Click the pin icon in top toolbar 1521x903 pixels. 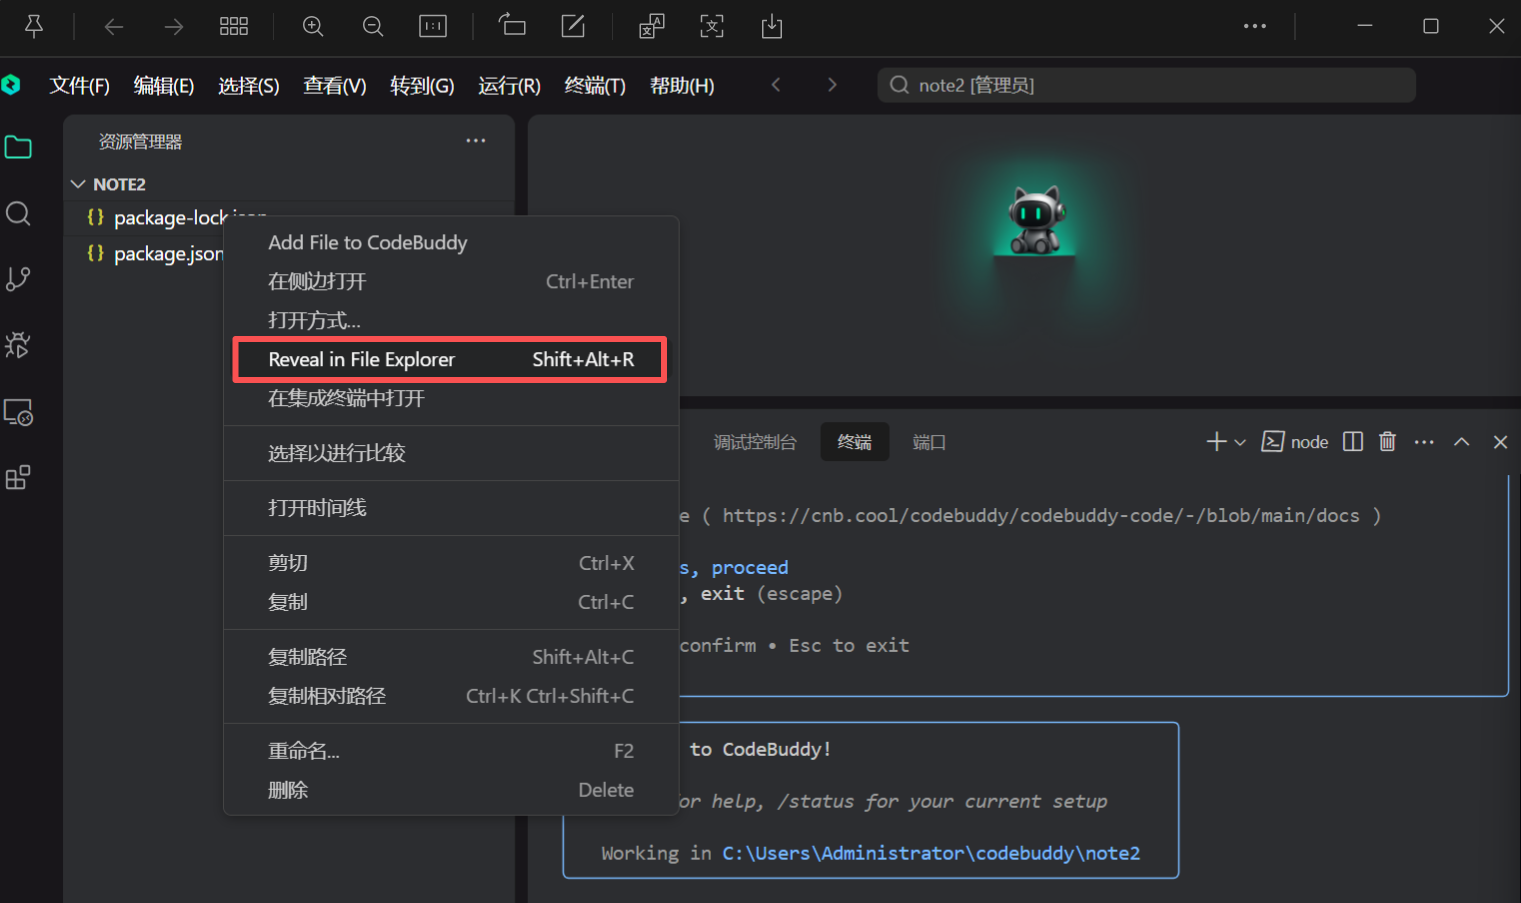coord(34,27)
